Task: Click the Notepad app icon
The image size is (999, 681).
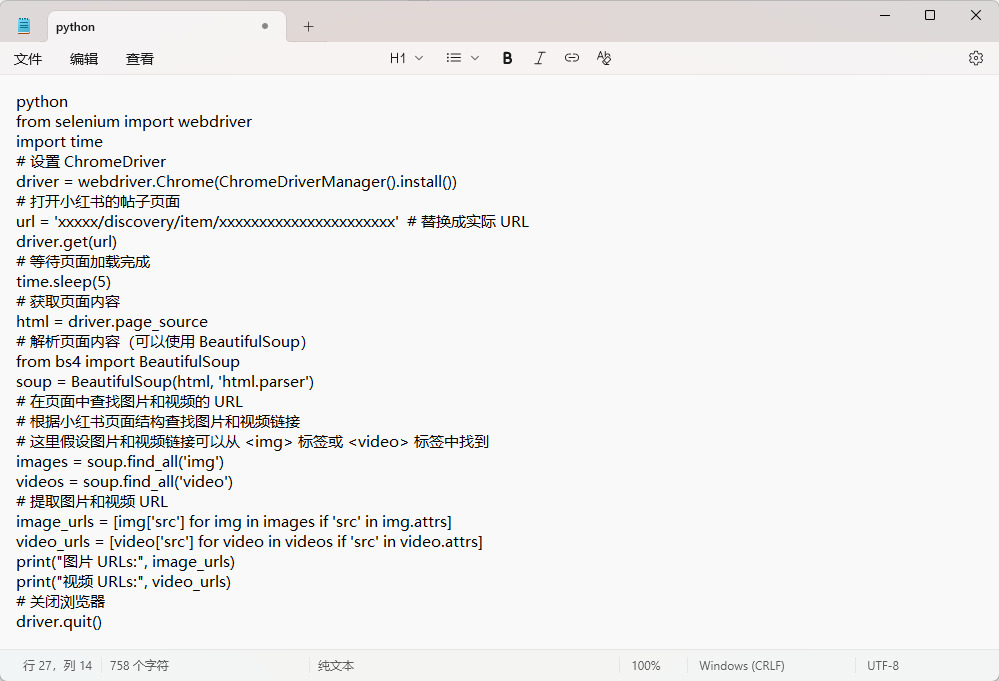Action: pyautogui.click(x=24, y=26)
